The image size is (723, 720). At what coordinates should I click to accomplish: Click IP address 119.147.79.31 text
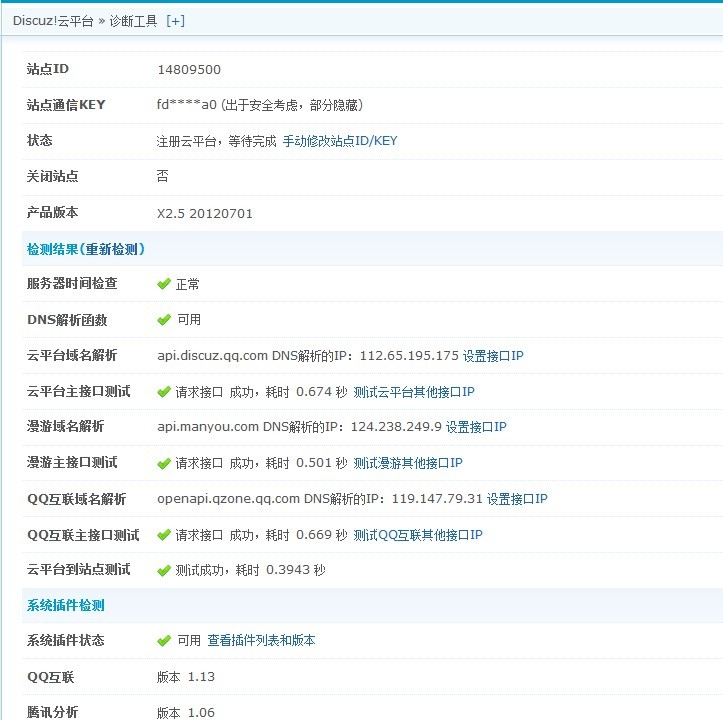click(437, 499)
